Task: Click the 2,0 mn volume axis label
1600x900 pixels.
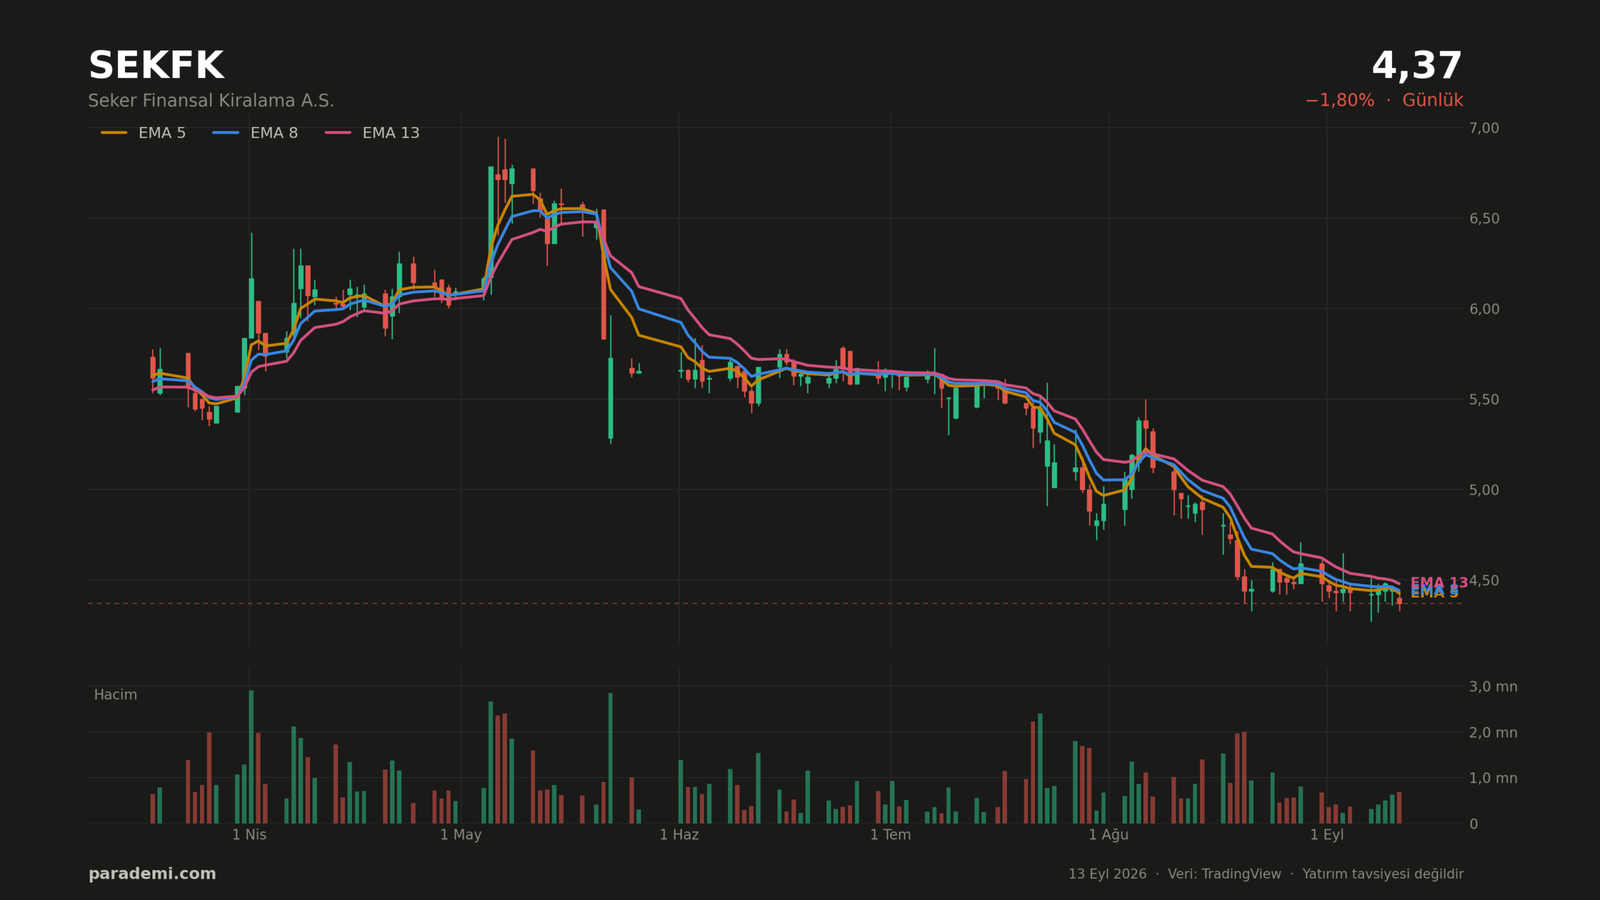Action: [x=1493, y=733]
